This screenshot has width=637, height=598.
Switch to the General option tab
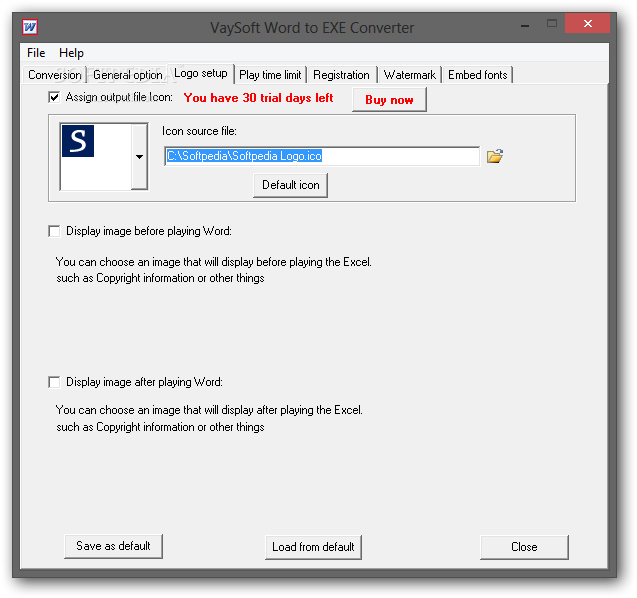128,75
